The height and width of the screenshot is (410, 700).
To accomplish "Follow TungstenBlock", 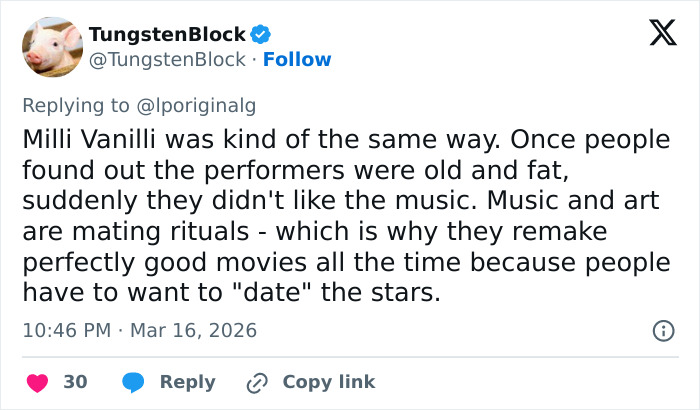I will [x=297, y=60].
